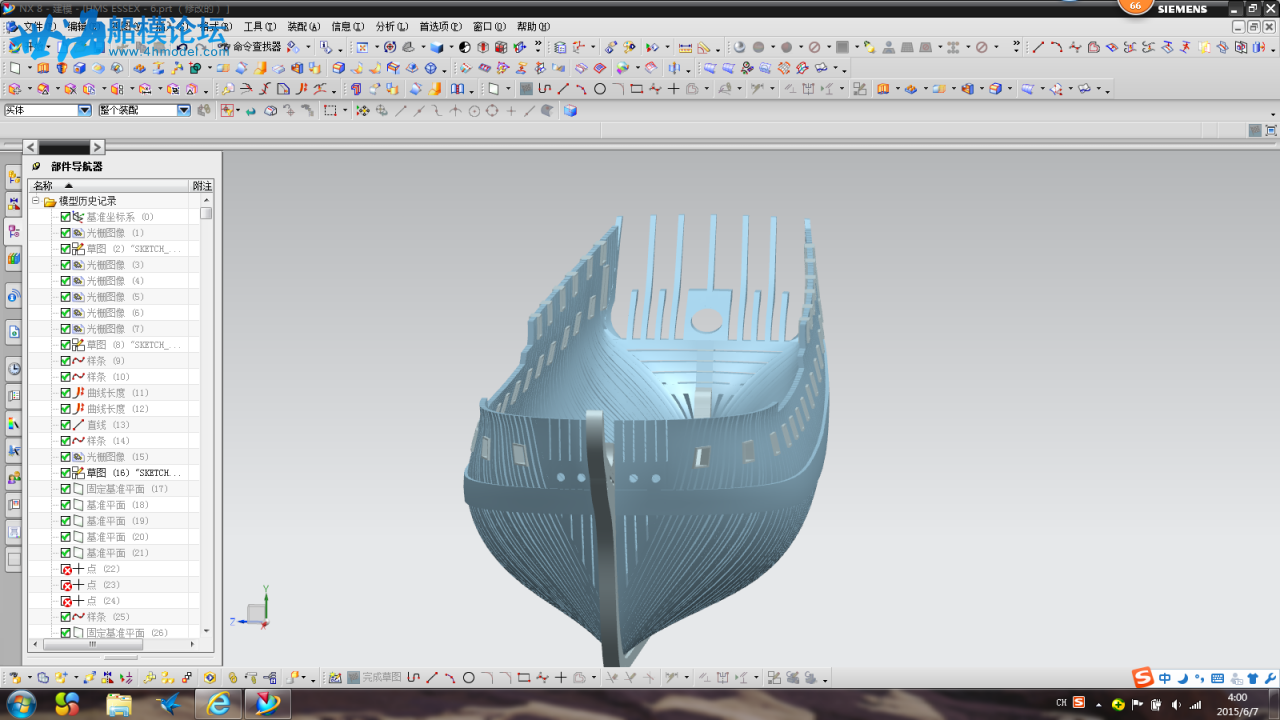
Task: Open the Reuse Library sidebar tab
Action: coord(14,259)
